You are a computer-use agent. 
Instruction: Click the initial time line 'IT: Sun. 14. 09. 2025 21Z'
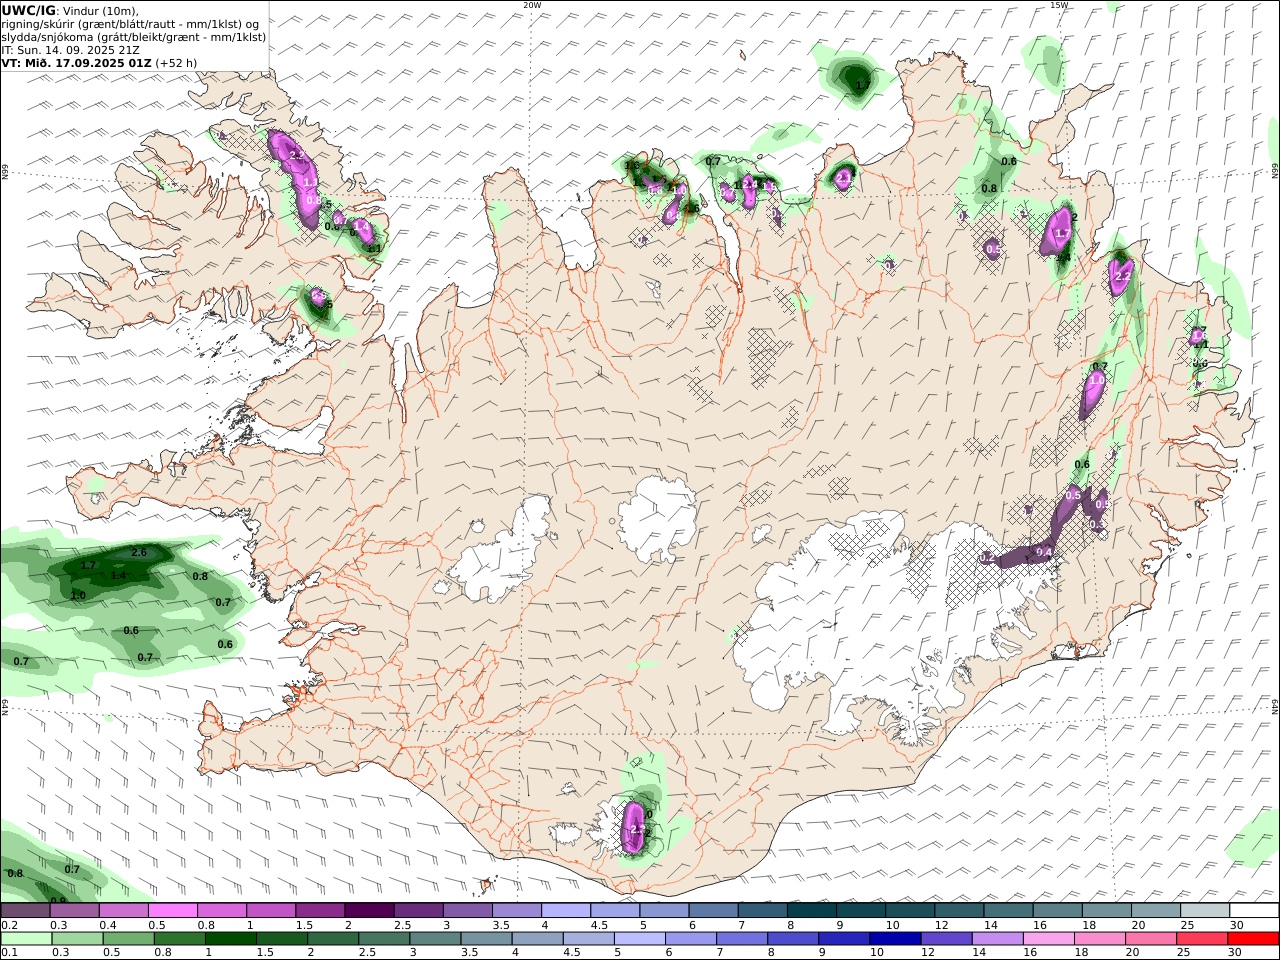(70, 49)
